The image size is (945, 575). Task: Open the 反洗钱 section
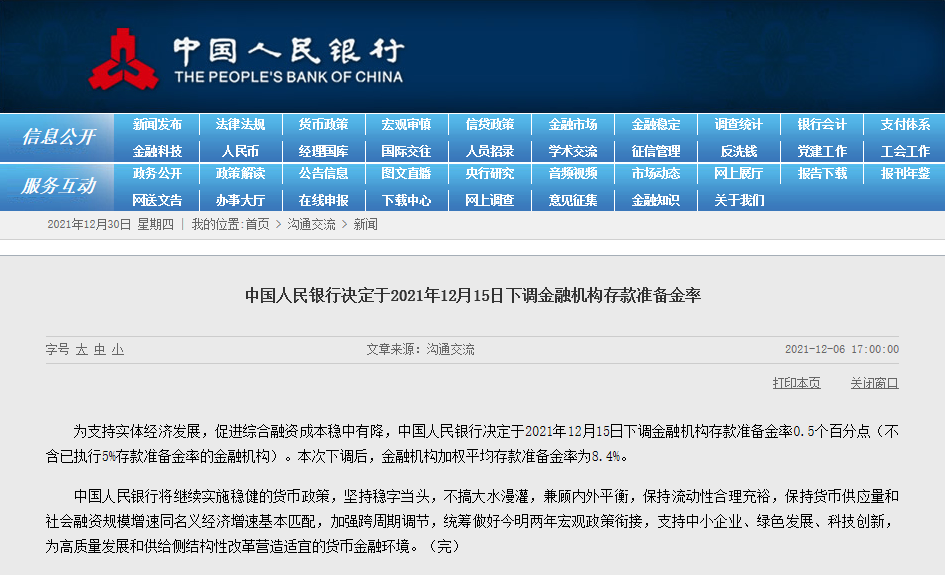pos(739,151)
